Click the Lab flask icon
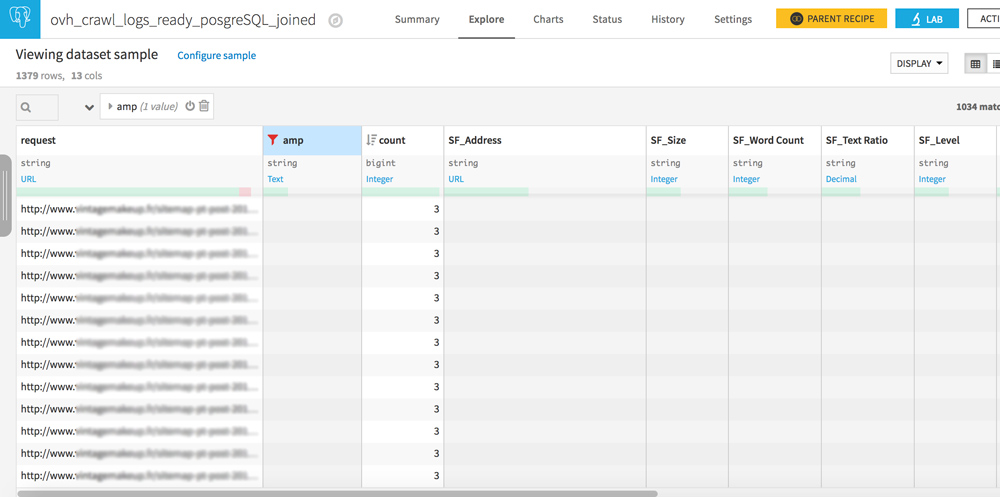Viewport: 1000px width, 497px height. click(915, 19)
